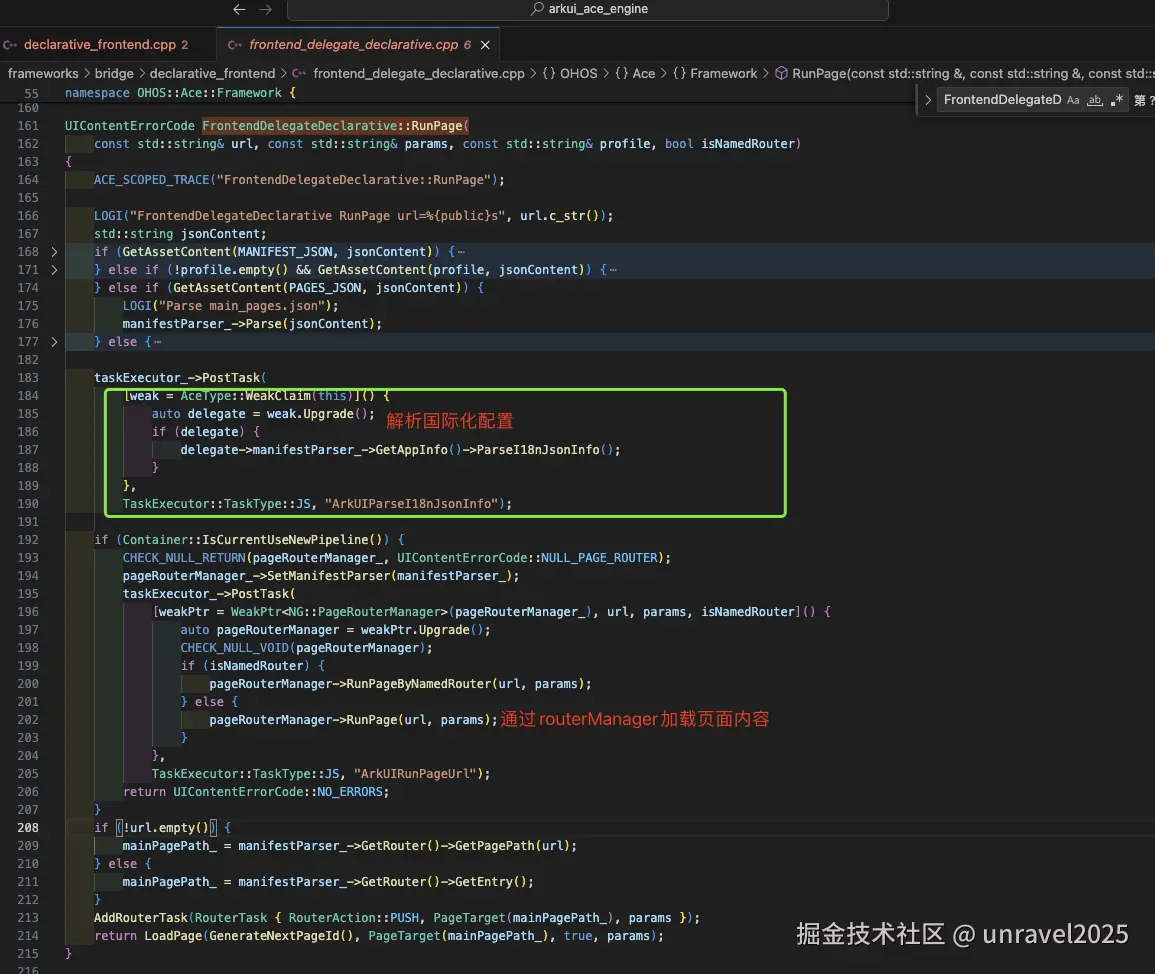The width and height of the screenshot is (1155, 974).
Task: Focus the FrontendDelegateD find input
Action: (1002, 100)
